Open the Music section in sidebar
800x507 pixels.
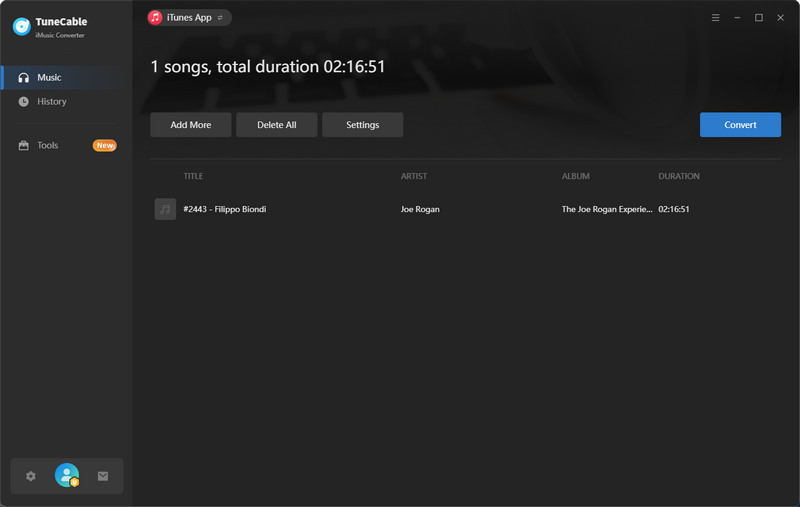(66, 78)
